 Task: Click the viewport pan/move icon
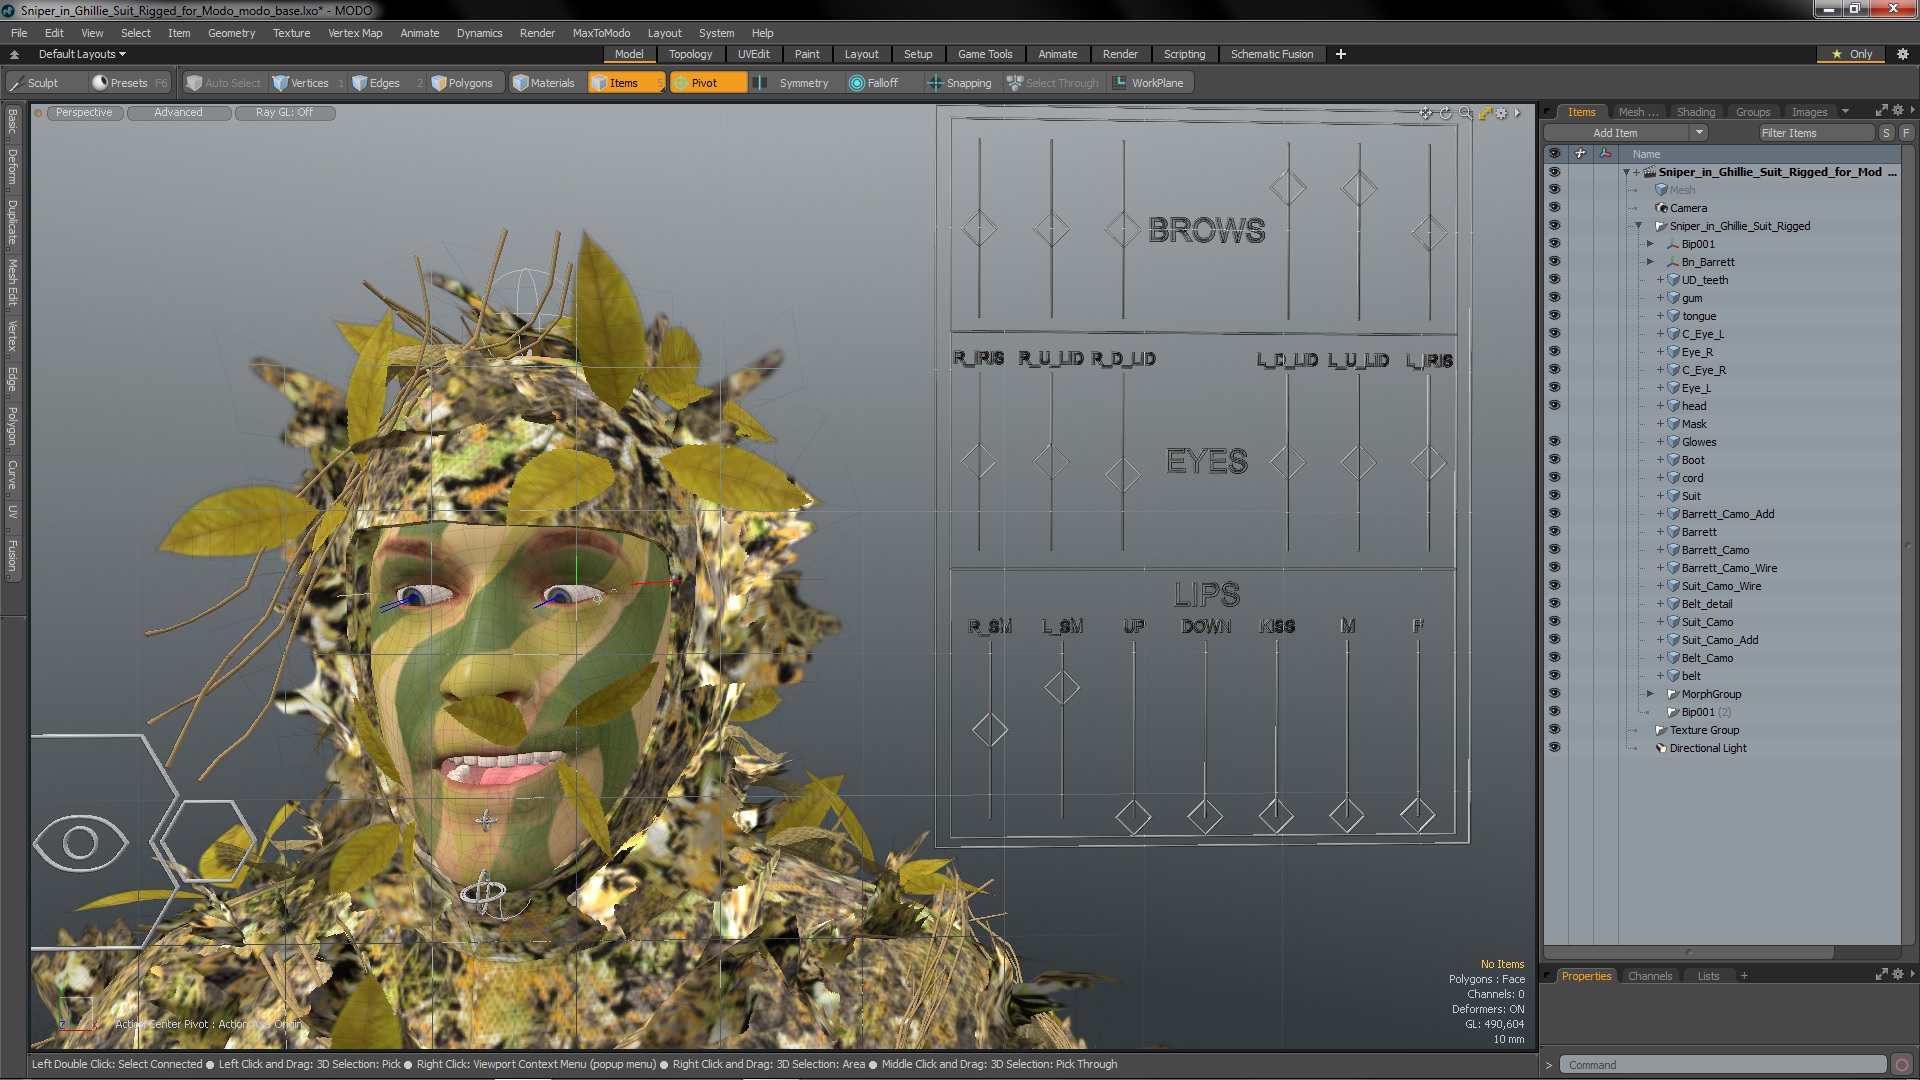[1426, 113]
